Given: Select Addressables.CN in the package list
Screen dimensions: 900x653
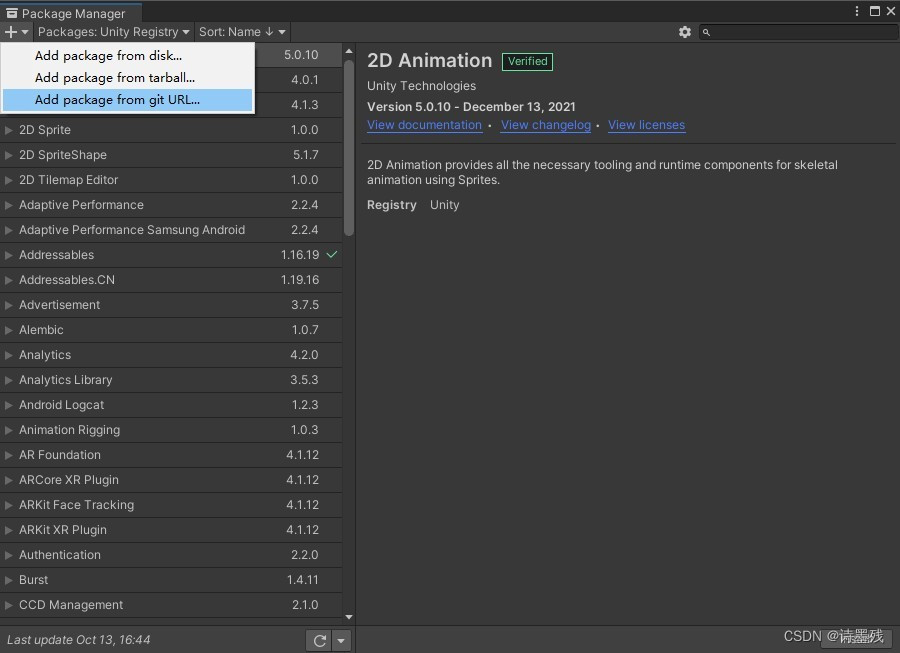Looking at the screenshot, I should 70,280.
